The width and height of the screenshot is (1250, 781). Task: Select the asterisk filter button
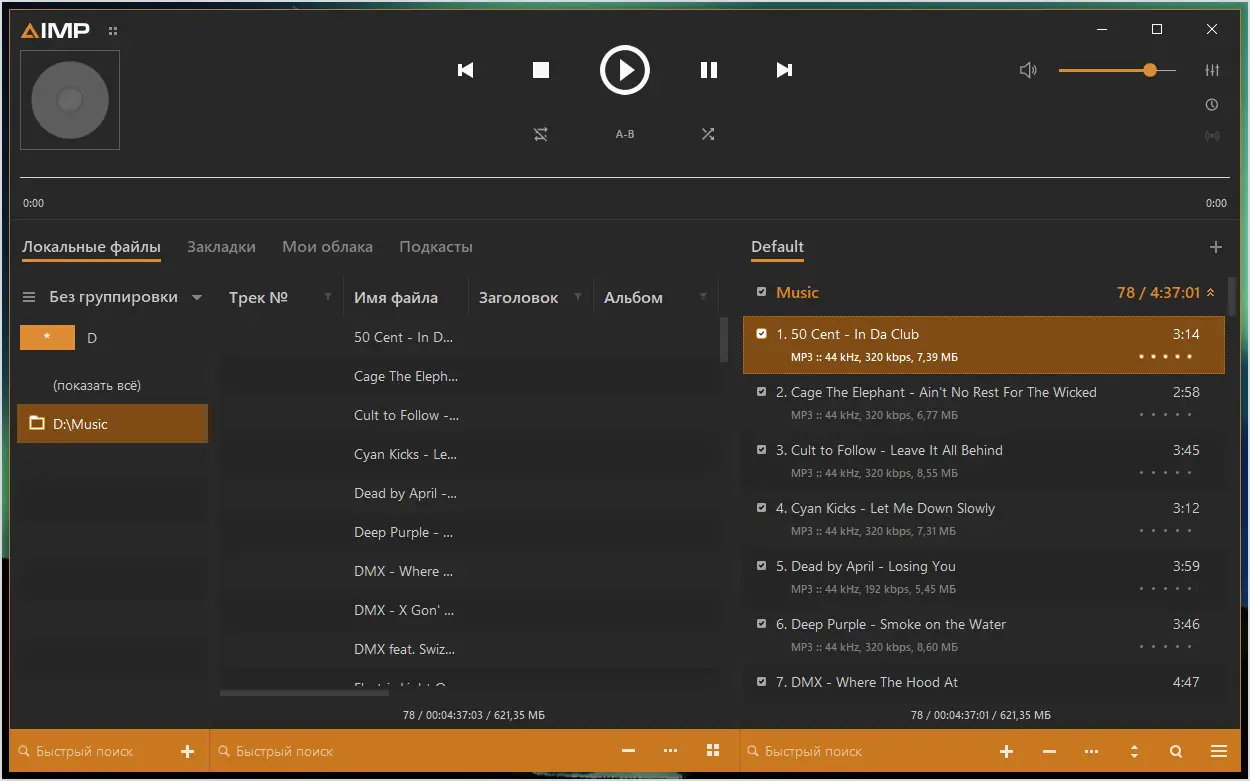tap(47, 338)
